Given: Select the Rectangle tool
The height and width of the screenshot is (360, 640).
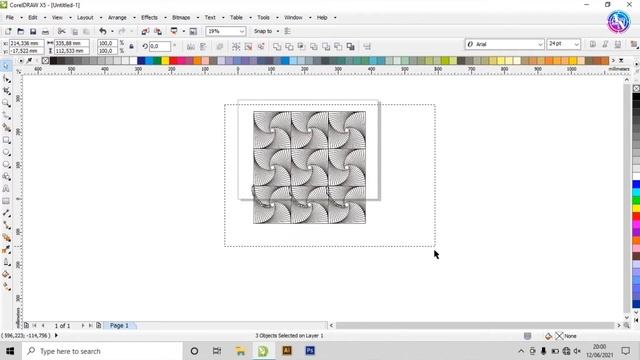Looking at the screenshot, I should (x=6, y=140).
